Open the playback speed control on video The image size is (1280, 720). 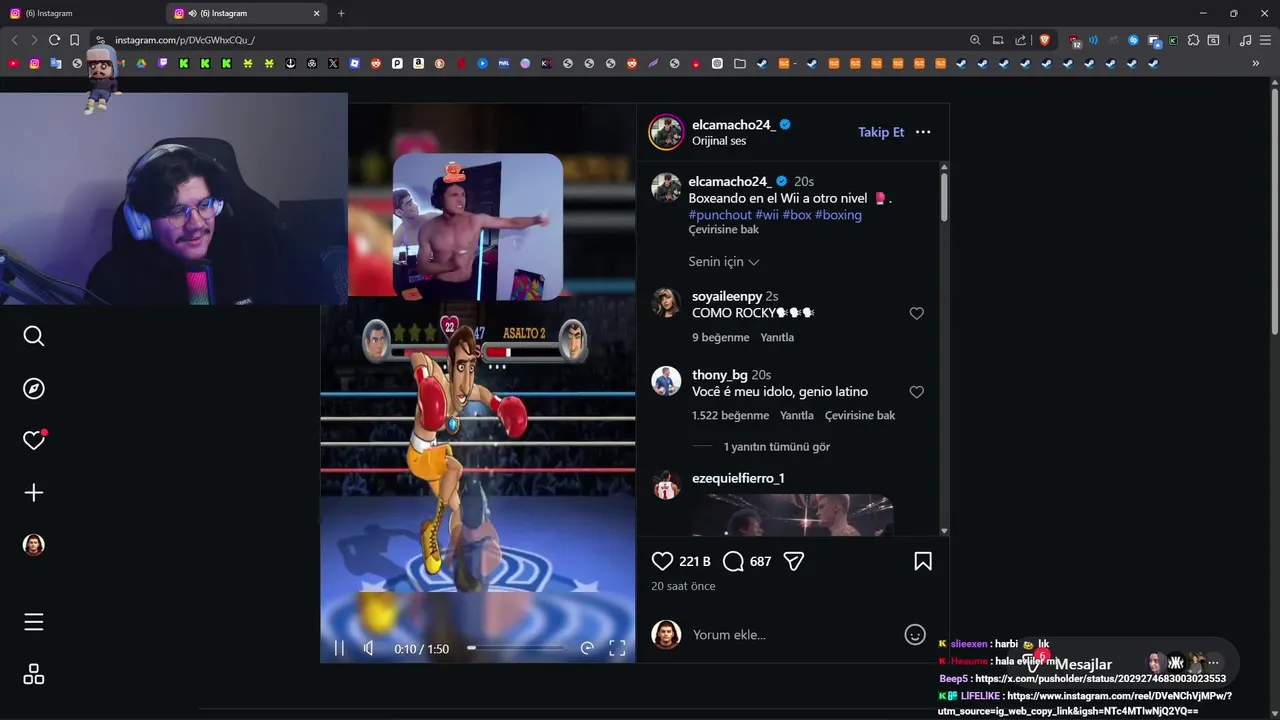coord(587,648)
